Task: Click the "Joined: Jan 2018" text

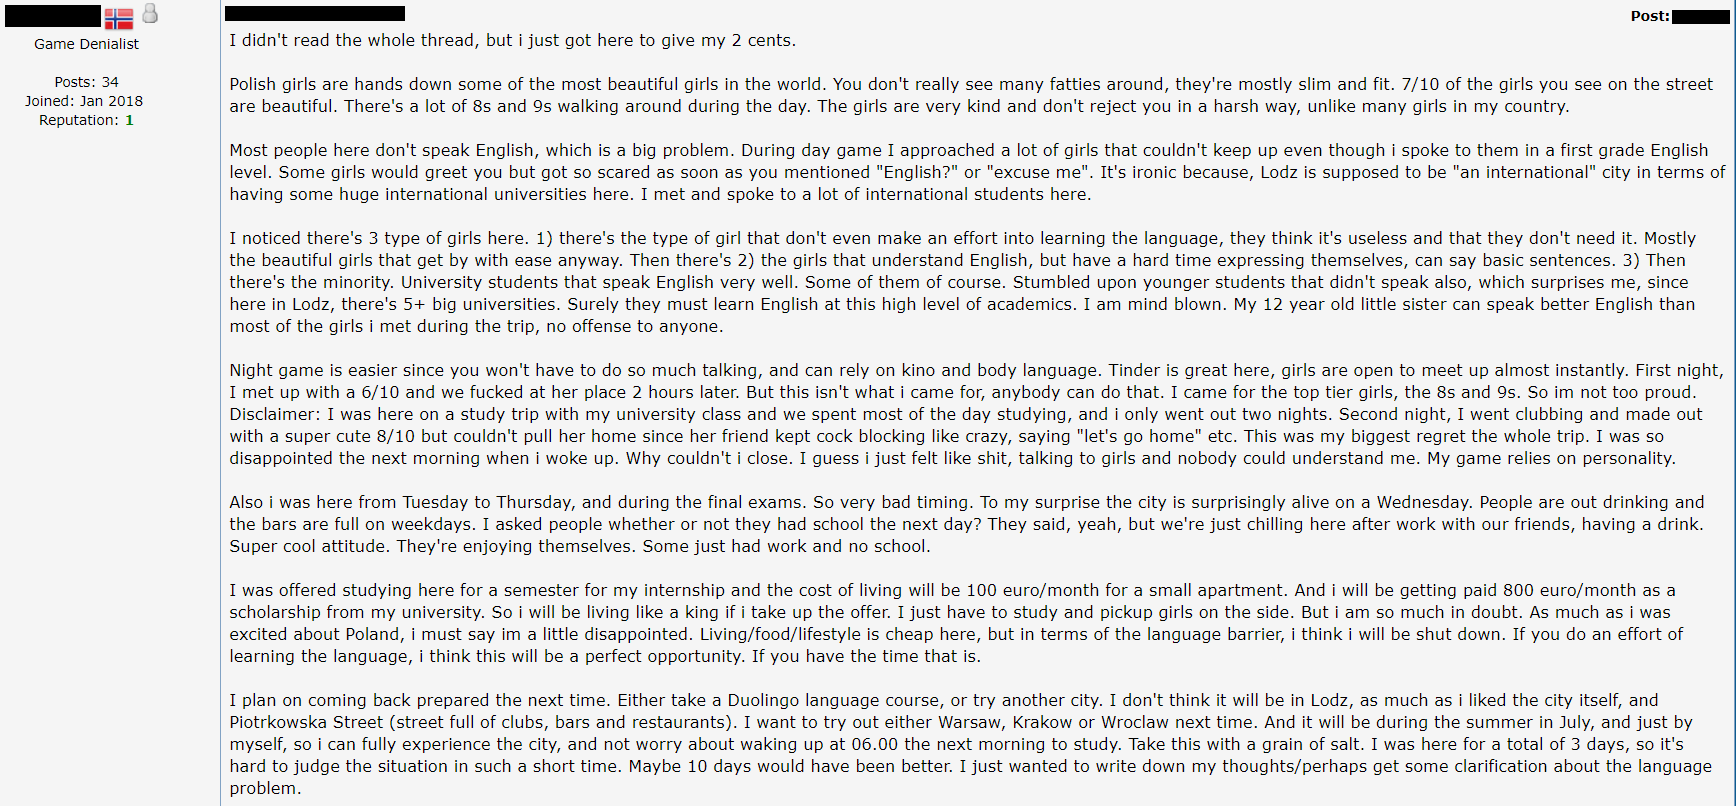Action: [x=84, y=101]
